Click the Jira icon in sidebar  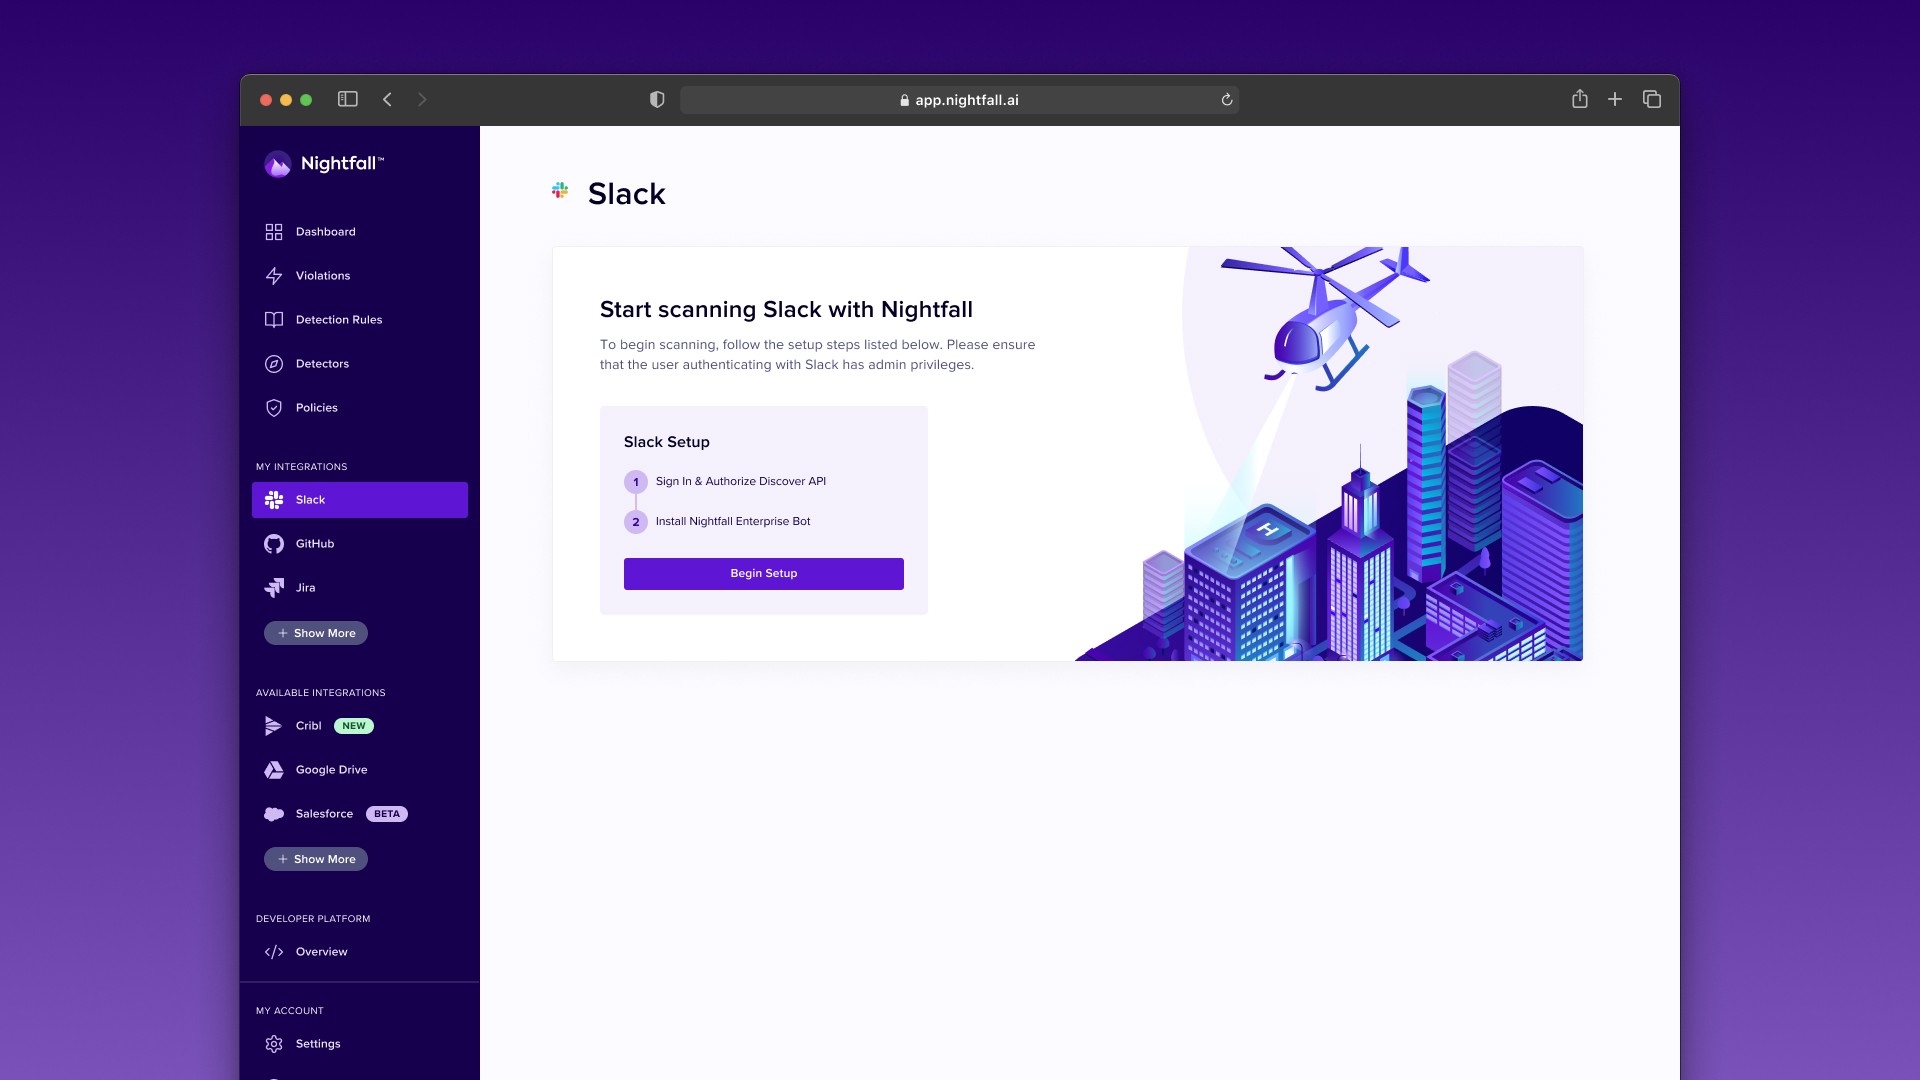coord(274,588)
